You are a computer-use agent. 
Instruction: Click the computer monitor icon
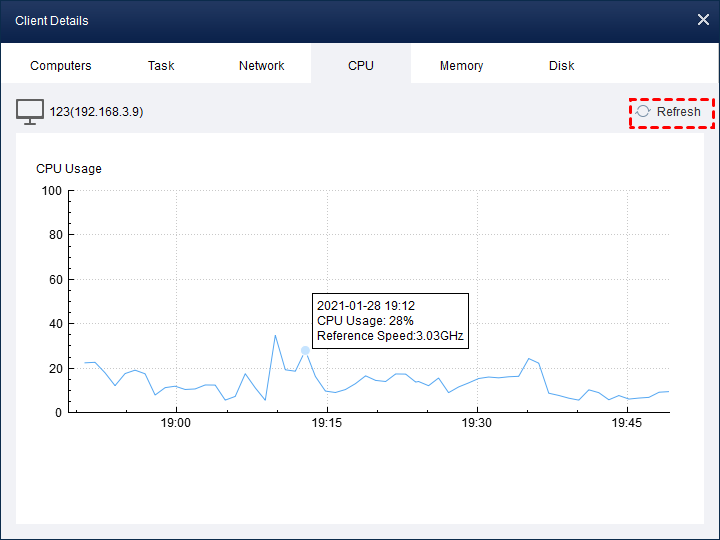pos(30,112)
